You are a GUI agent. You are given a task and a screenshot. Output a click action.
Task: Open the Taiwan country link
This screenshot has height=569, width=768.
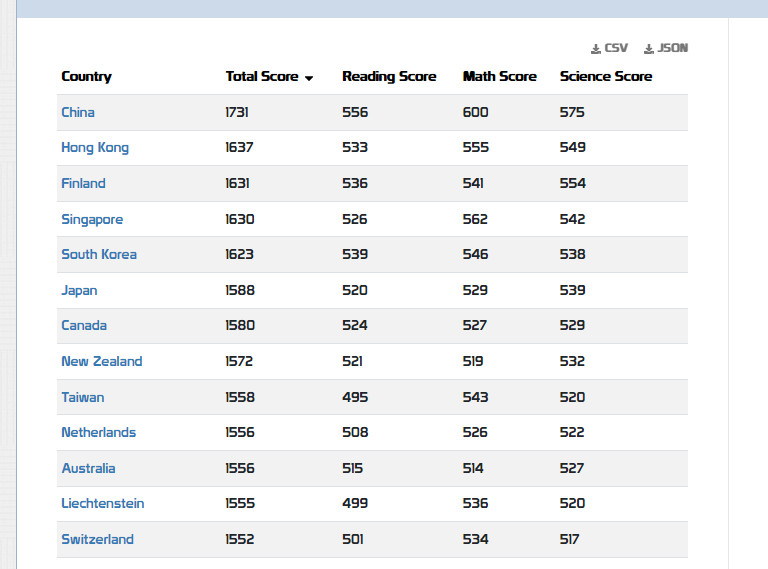point(83,397)
